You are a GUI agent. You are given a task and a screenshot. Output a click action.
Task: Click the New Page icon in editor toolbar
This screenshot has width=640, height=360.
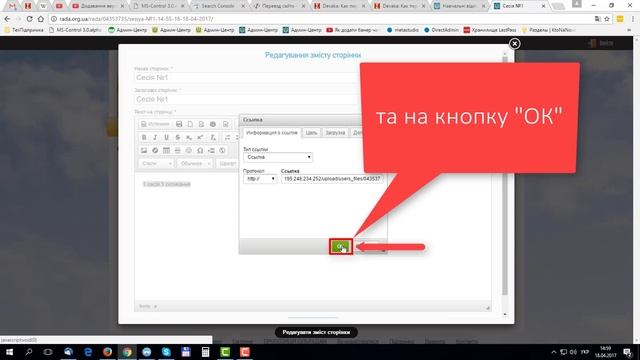[190, 124]
